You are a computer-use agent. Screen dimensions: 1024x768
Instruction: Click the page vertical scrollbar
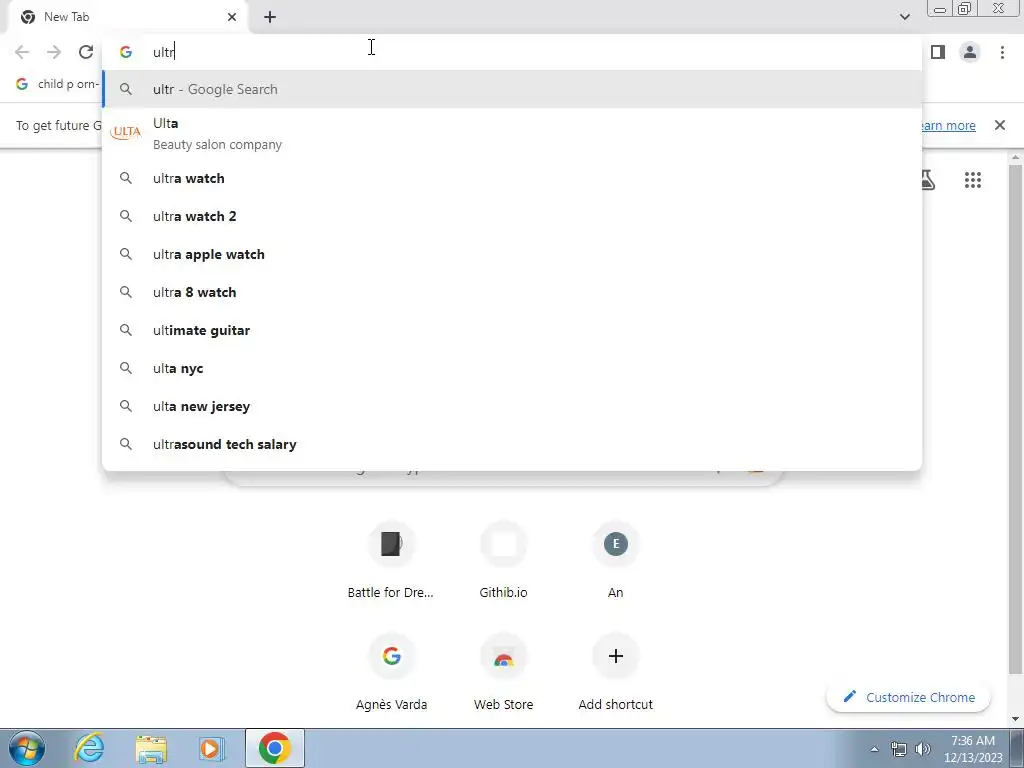tap(1016, 418)
